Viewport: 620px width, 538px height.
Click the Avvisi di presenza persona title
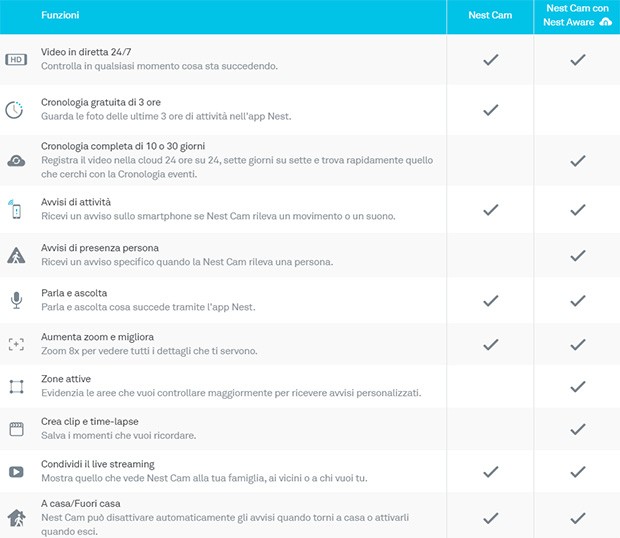(100, 248)
